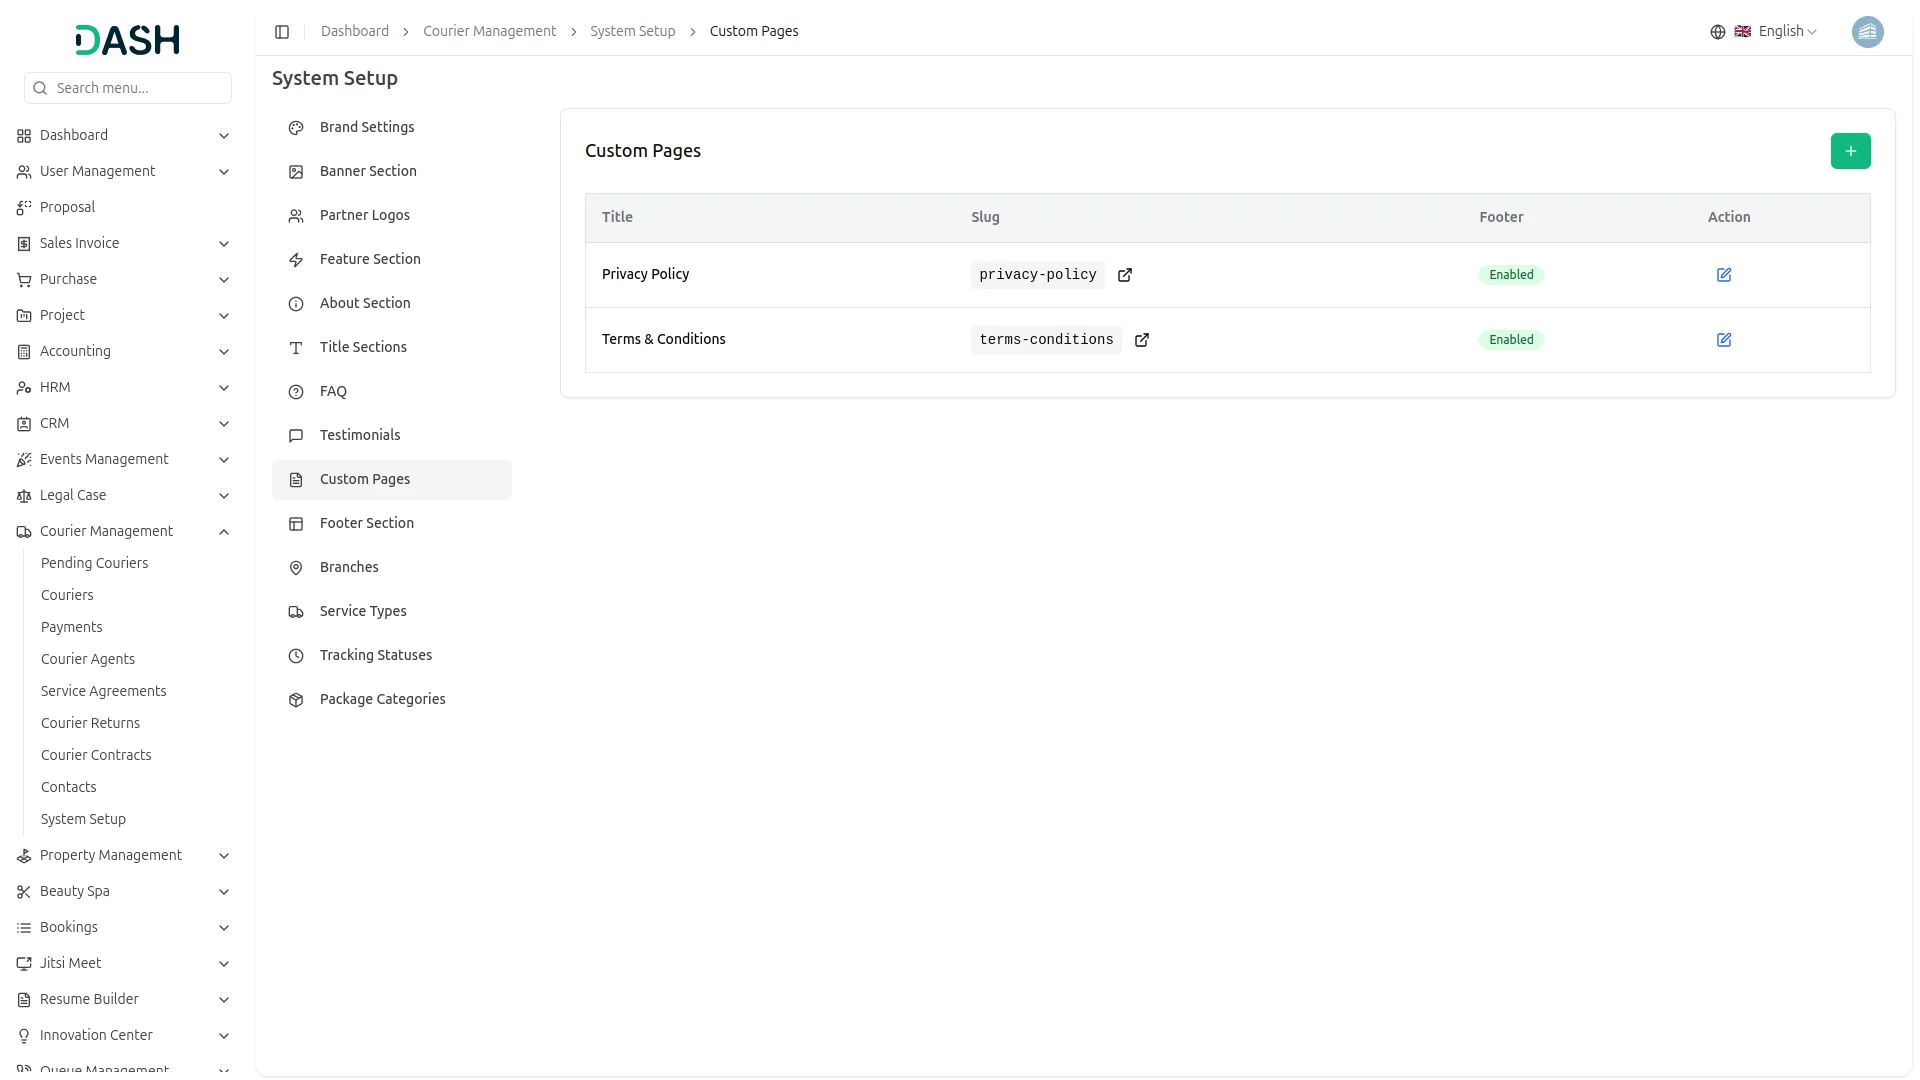The image size is (1920, 1080).
Task: Click the green add custom page button
Action: 1850,151
